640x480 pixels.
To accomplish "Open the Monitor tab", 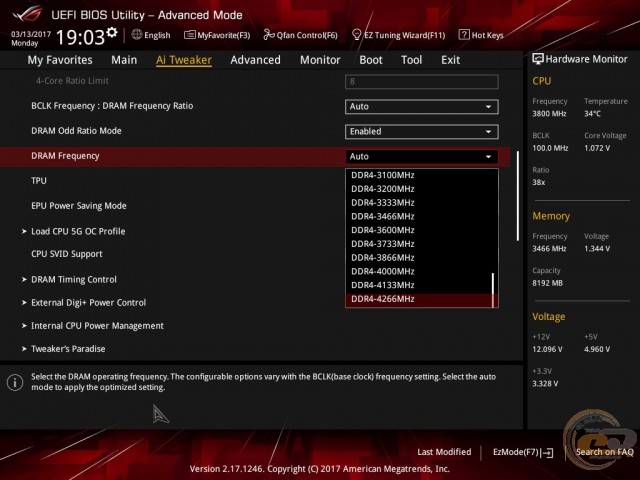I will pyautogui.click(x=320, y=60).
